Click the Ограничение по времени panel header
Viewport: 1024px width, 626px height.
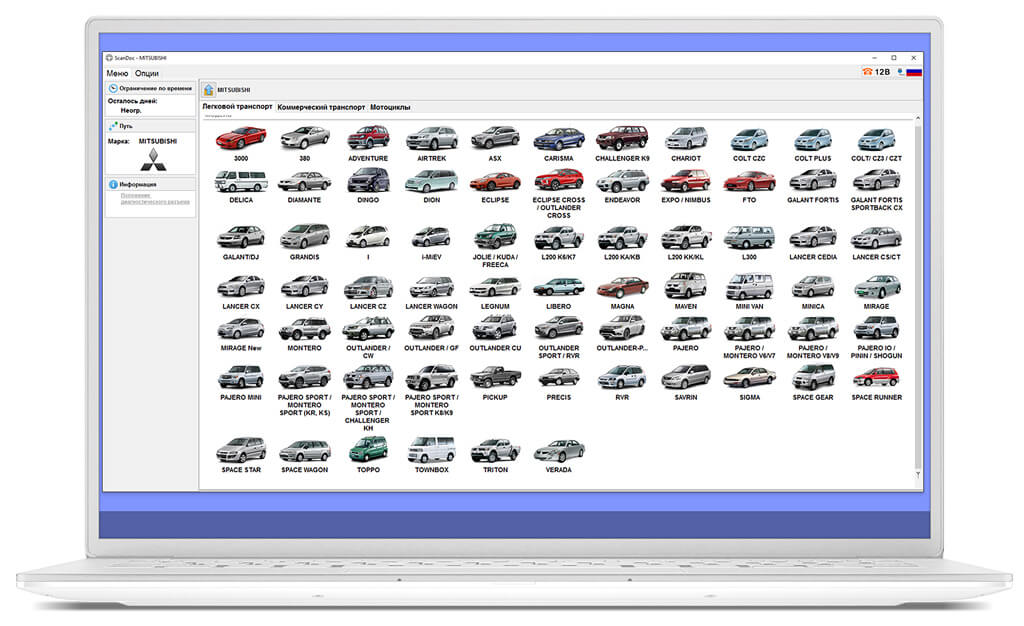(150, 88)
